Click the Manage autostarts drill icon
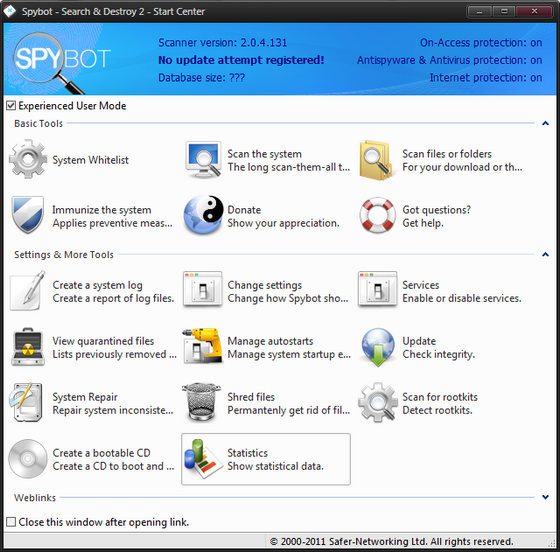The height and width of the screenshot is (552, 560). [202, 346]
